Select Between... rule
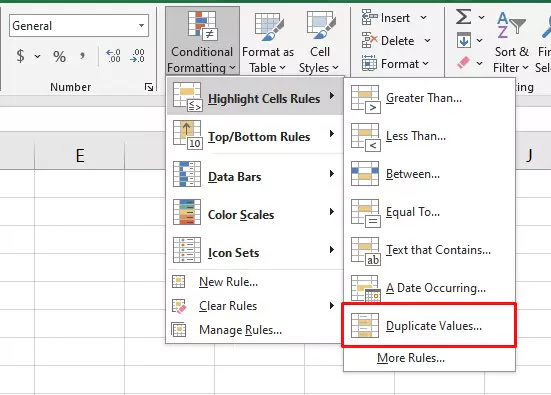551x395 pixels. pyautogui.click(x=429, y=174)
